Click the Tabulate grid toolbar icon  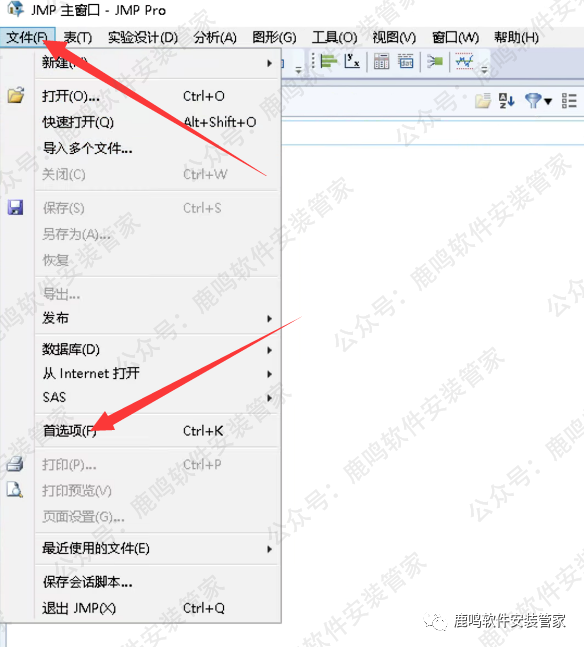tap(381, 61)
